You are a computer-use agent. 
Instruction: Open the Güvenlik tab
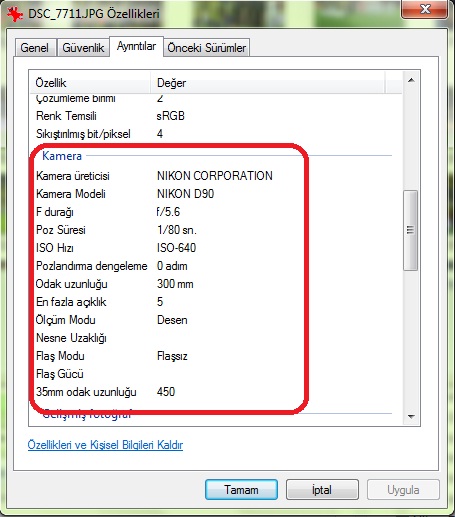point(83,48)
